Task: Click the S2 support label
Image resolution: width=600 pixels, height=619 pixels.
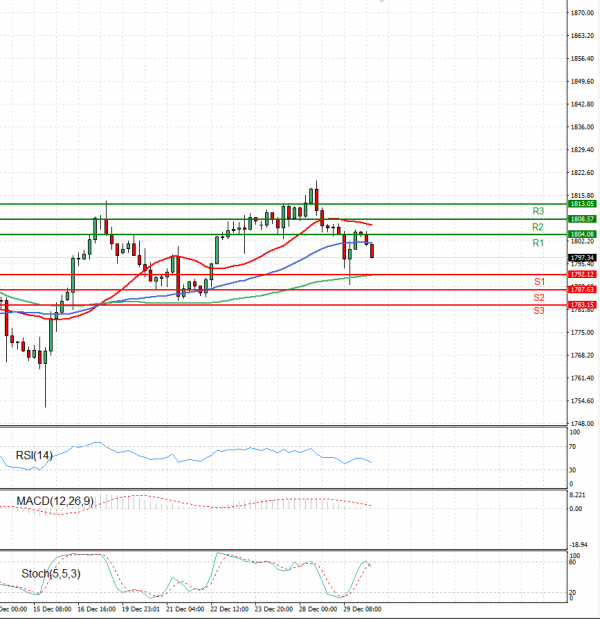Action: (x=538, y=298)
